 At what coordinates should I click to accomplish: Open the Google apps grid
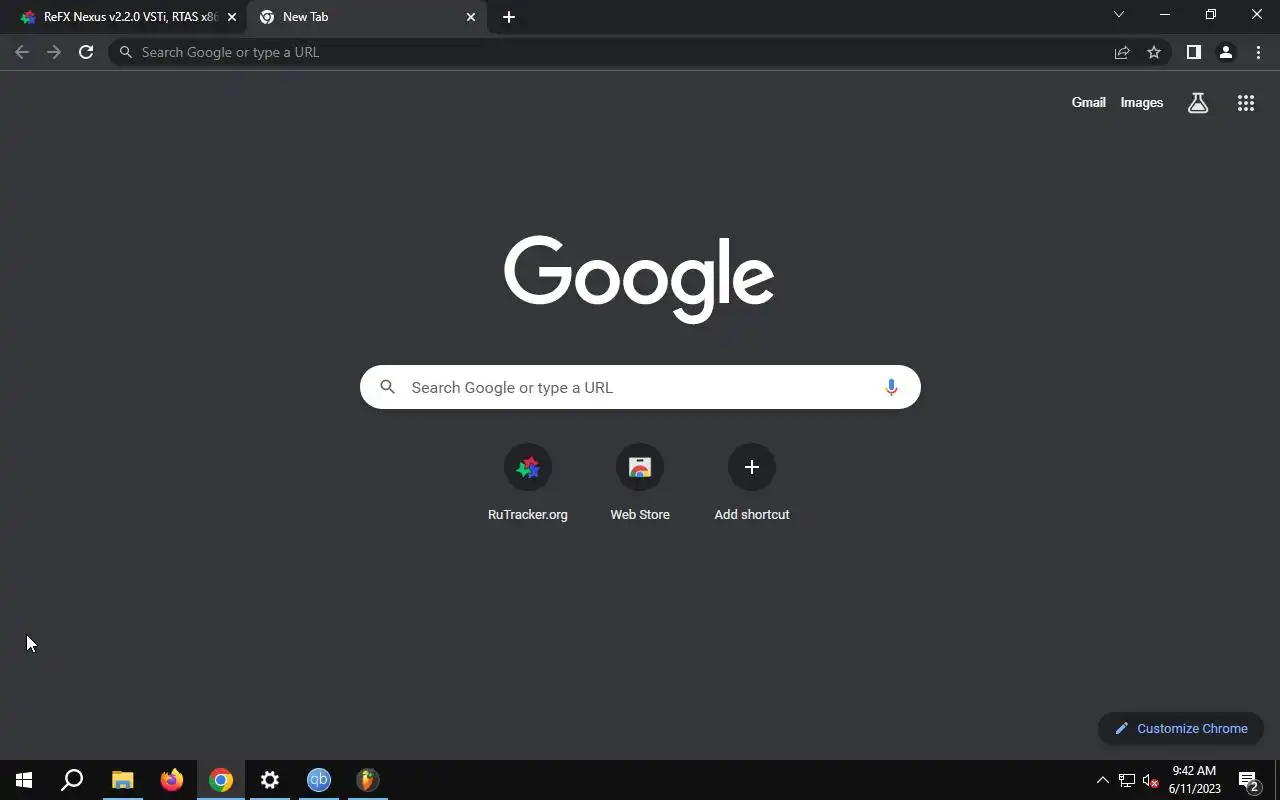pyautogui.click(x=1246, y=102)
